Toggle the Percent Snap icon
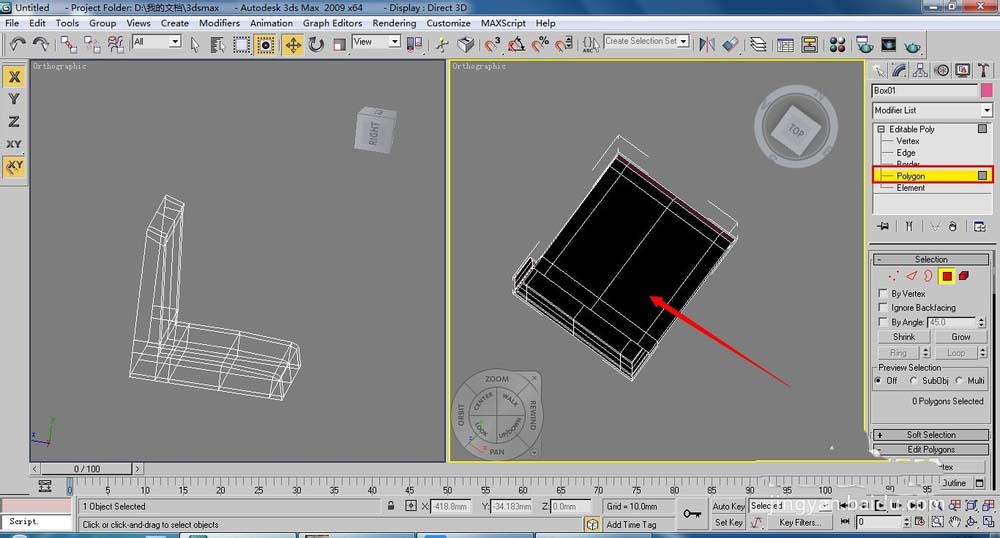 coord(540,44)
